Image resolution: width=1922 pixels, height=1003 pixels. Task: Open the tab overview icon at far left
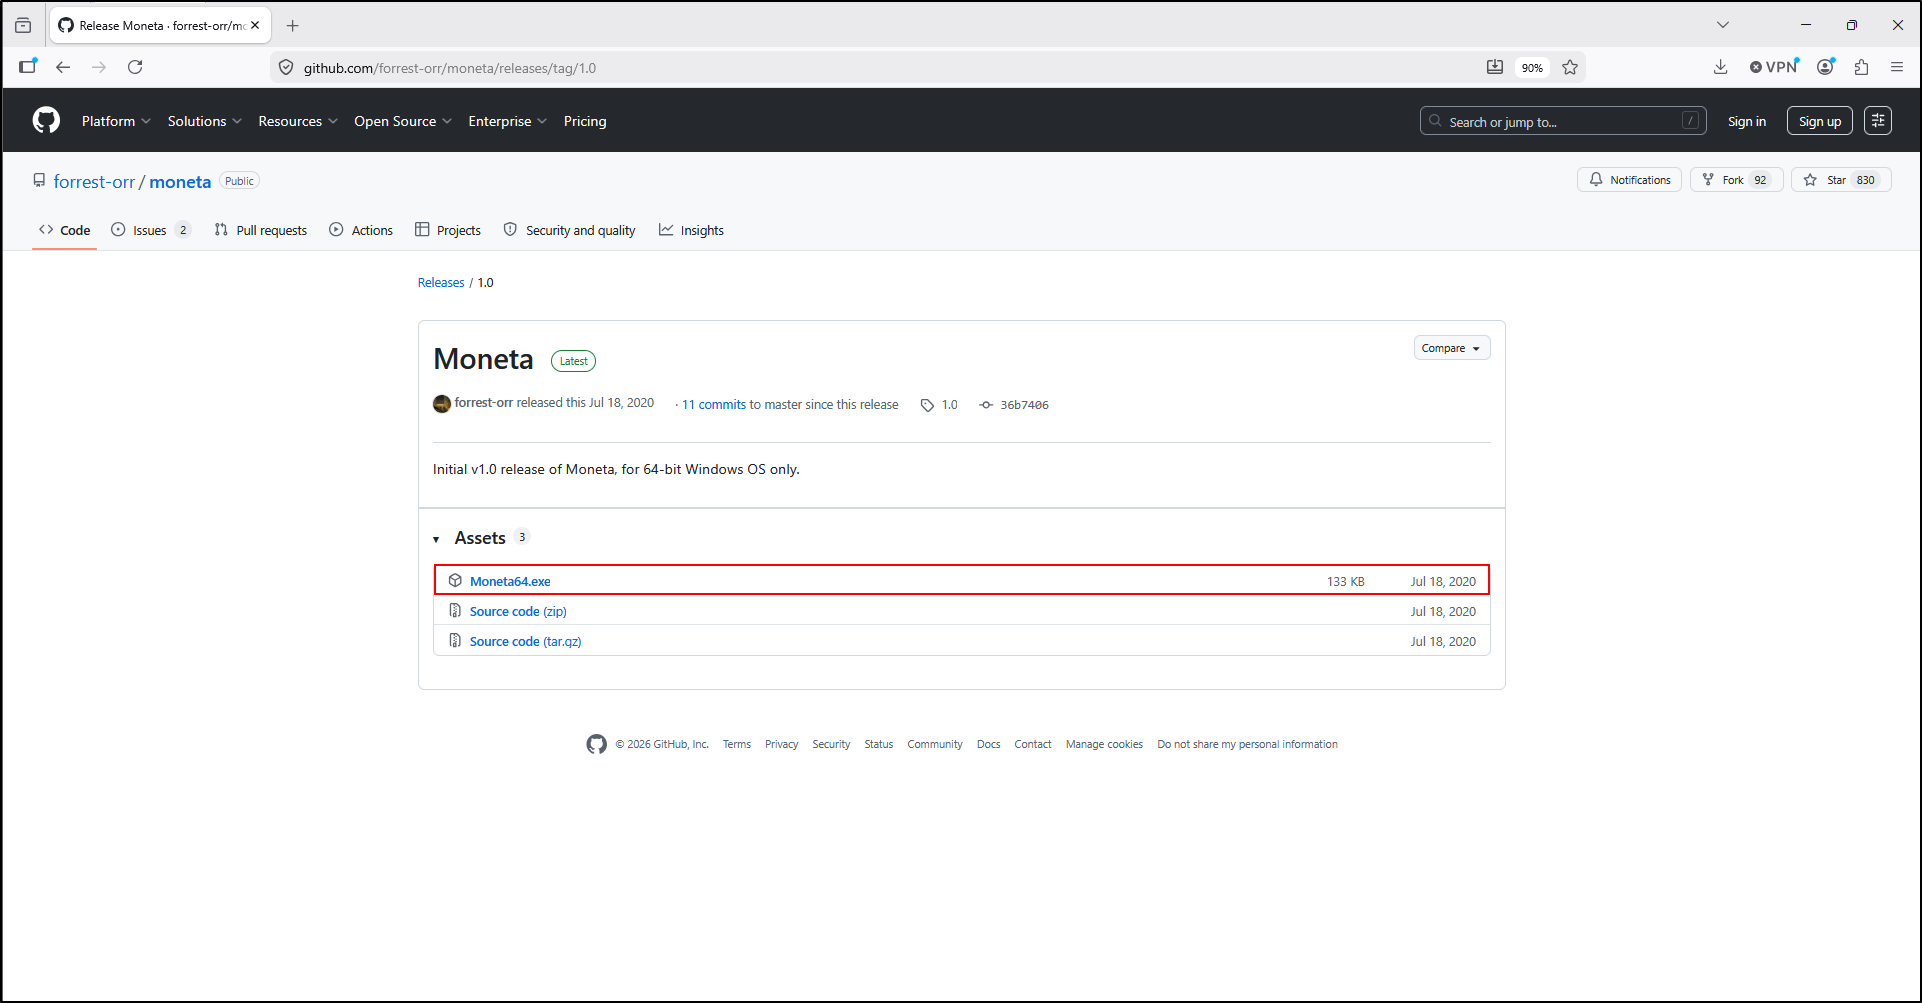point(23,26)
